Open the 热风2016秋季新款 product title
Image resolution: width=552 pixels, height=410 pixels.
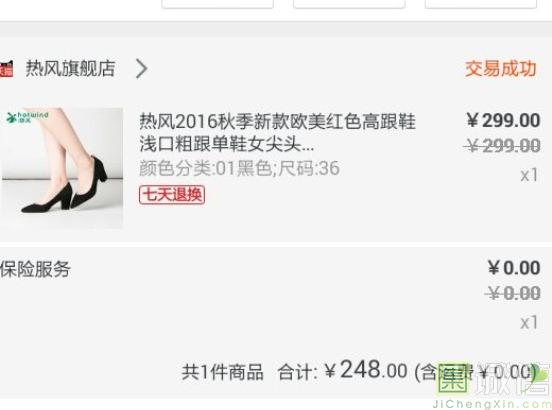pos(277,132)
